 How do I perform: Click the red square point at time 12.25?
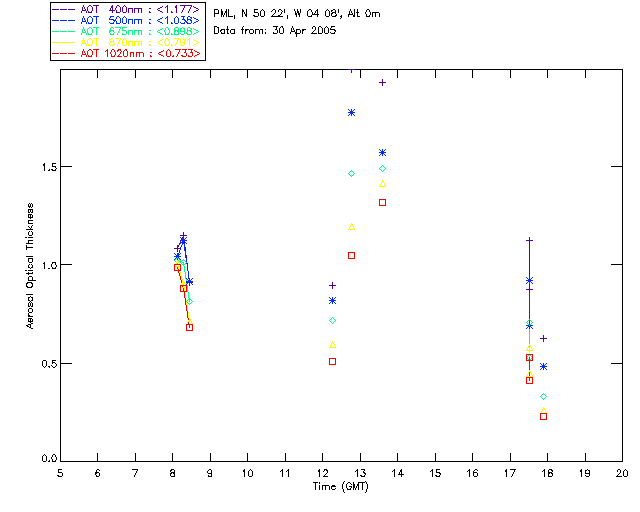click(x=333, y=362)
